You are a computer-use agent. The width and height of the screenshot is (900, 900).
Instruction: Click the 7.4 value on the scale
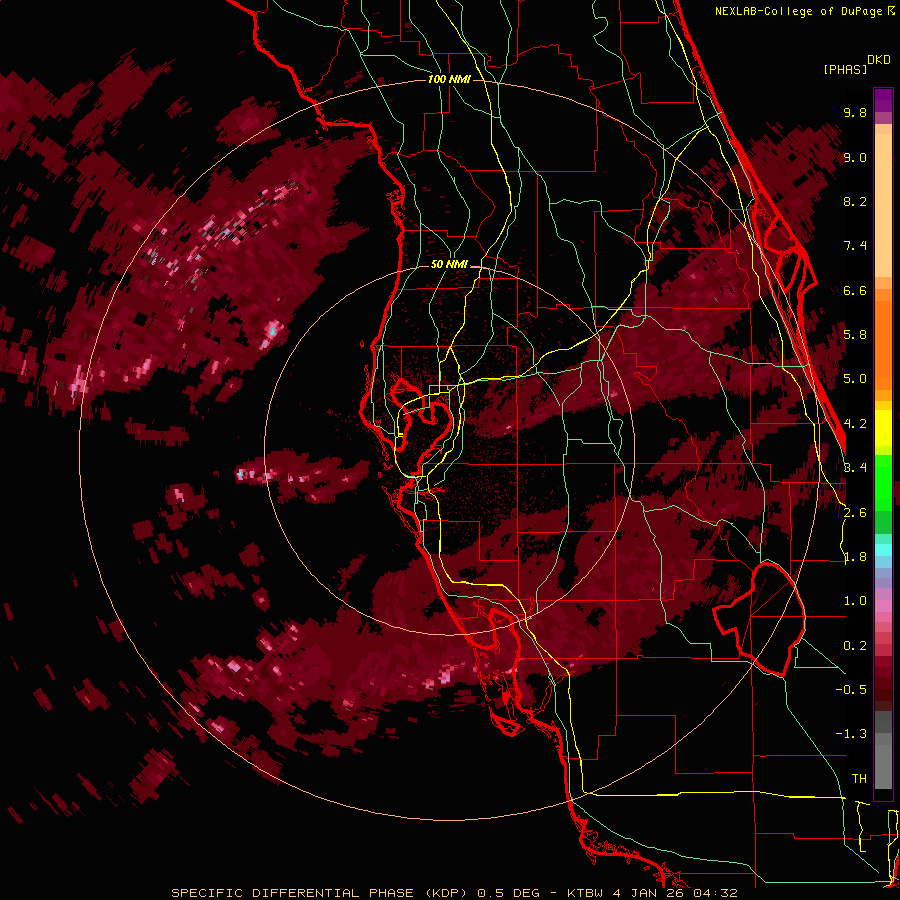point(855,246)
